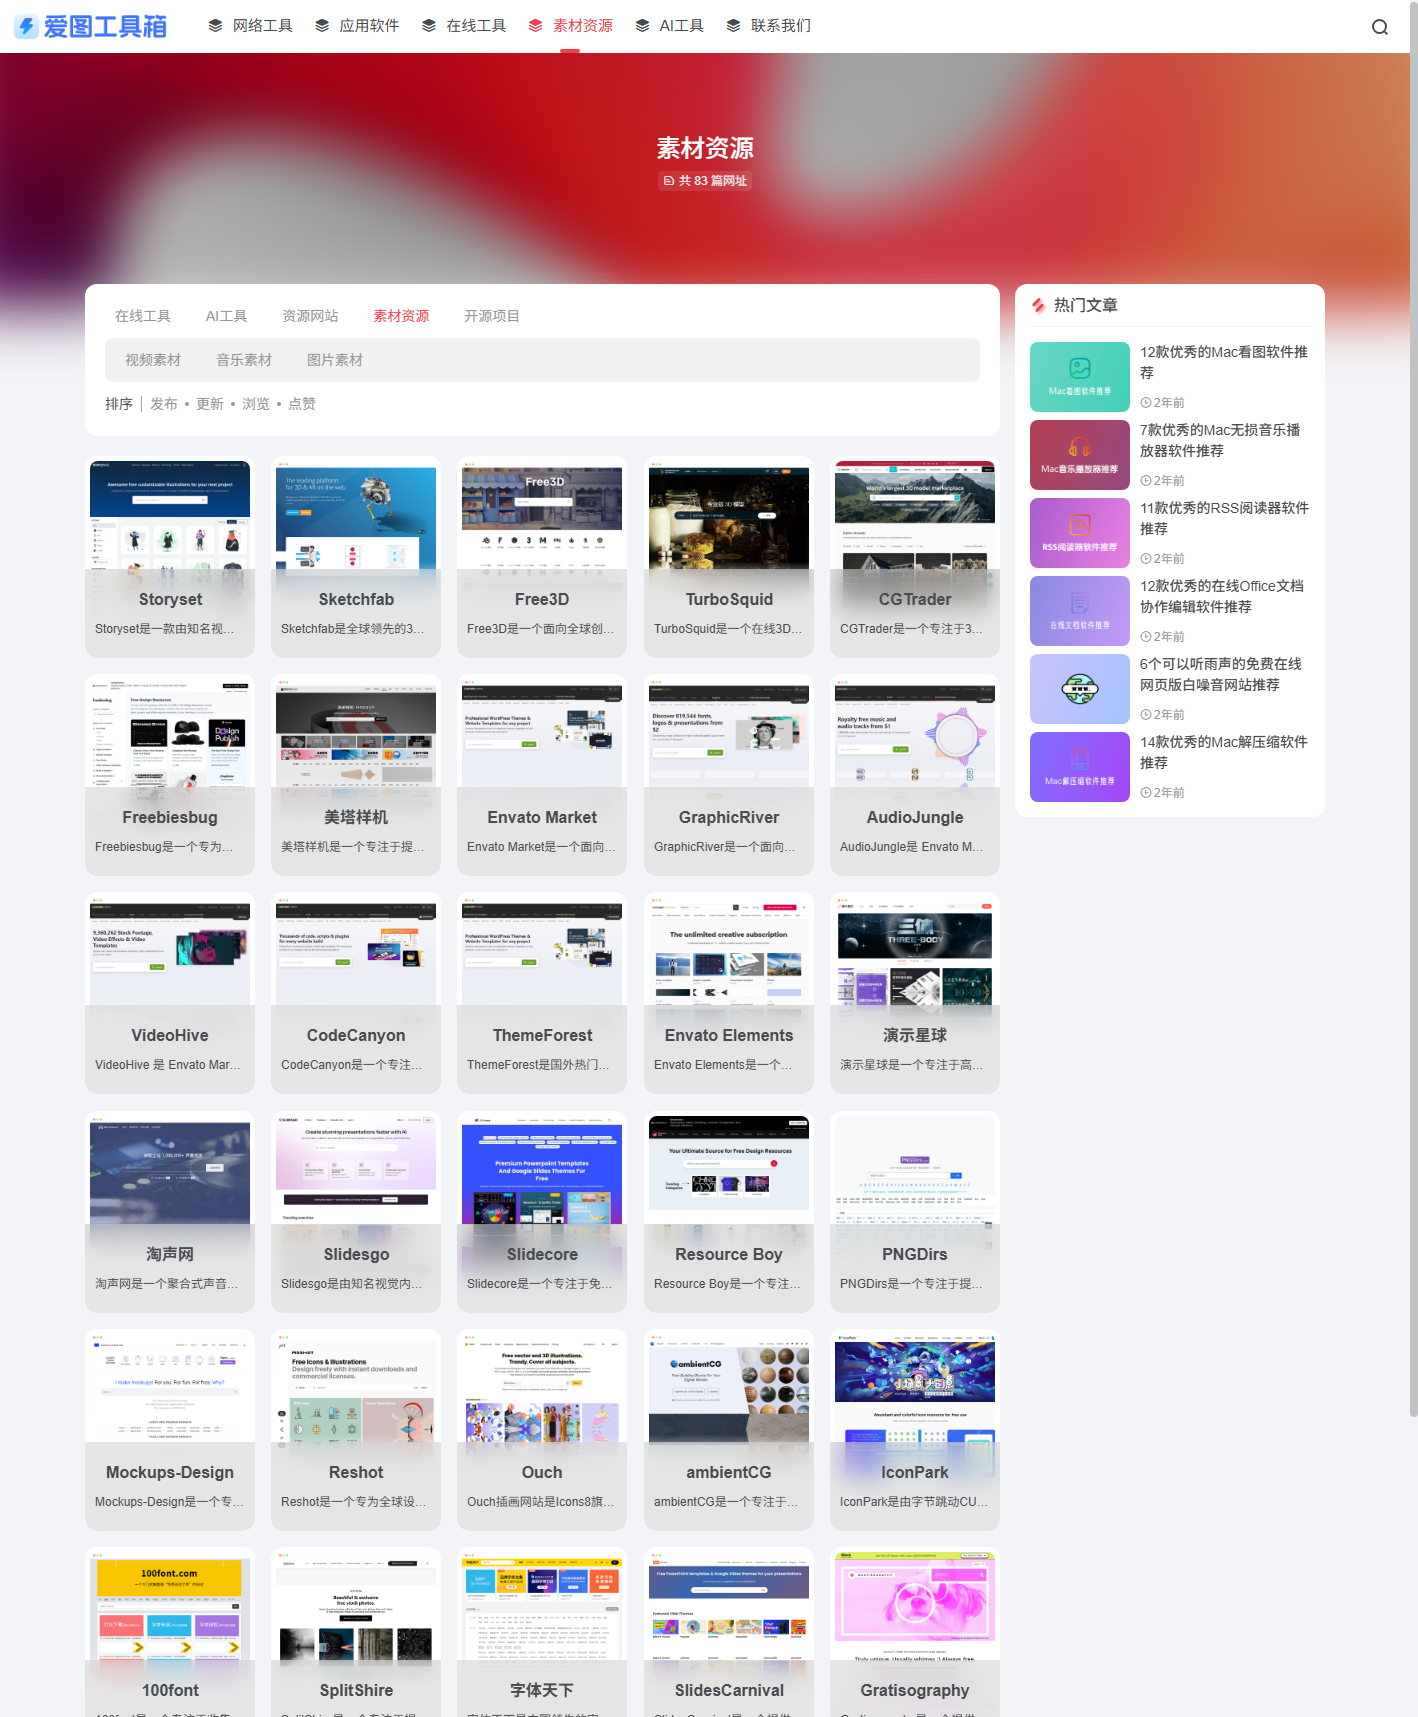
Task: Open the 在线文档软件推荐 icon tile
Action: point(1079,611)
